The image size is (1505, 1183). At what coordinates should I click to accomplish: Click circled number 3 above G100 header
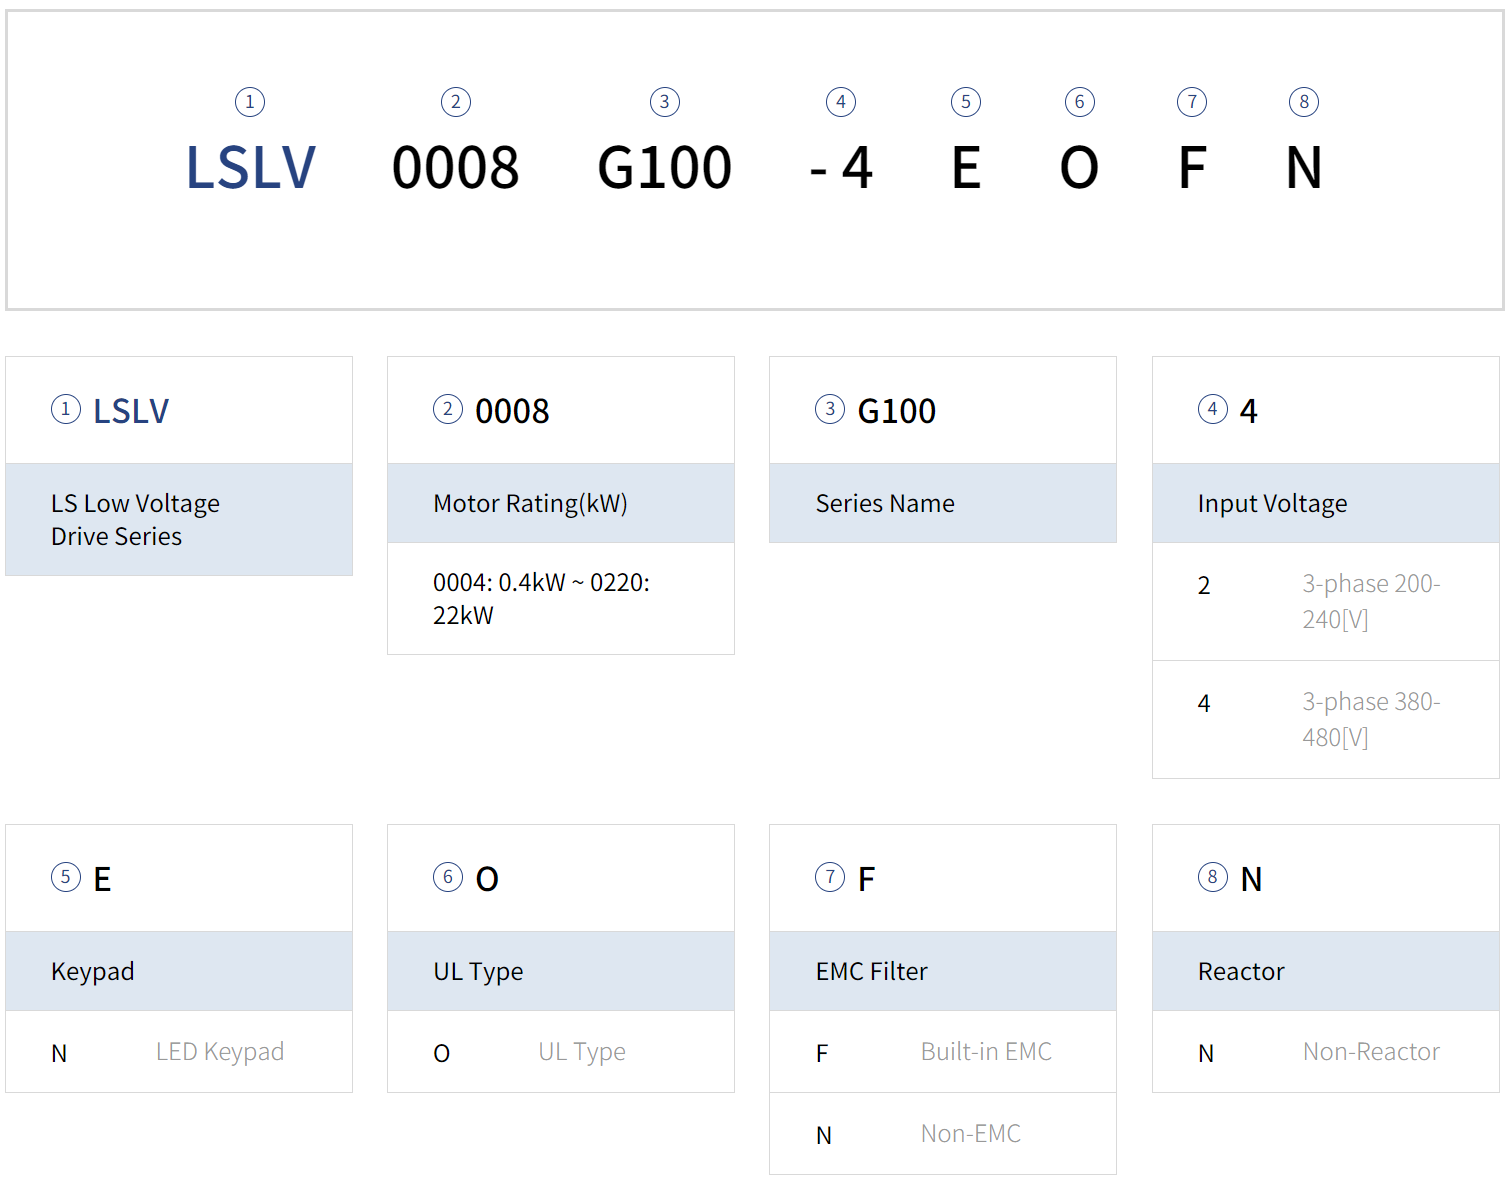point(665,102)
